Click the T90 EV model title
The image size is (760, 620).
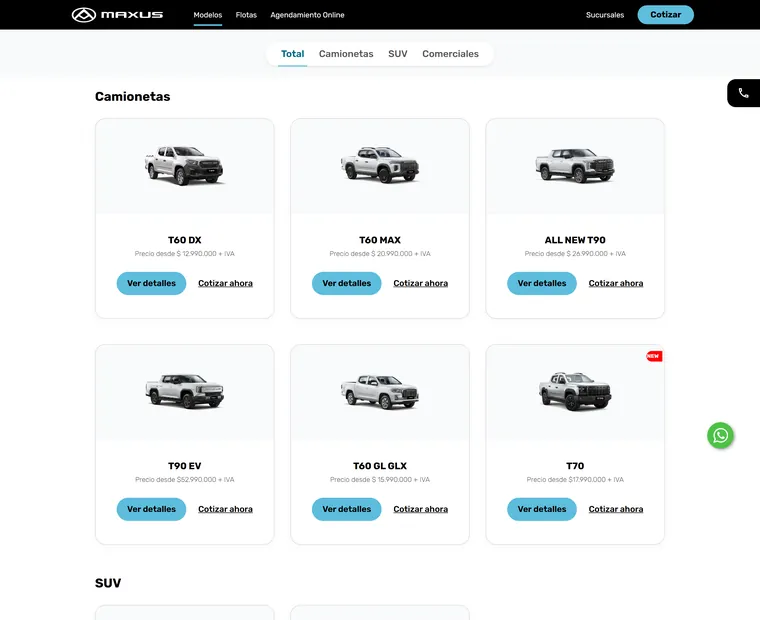point(185,466)
